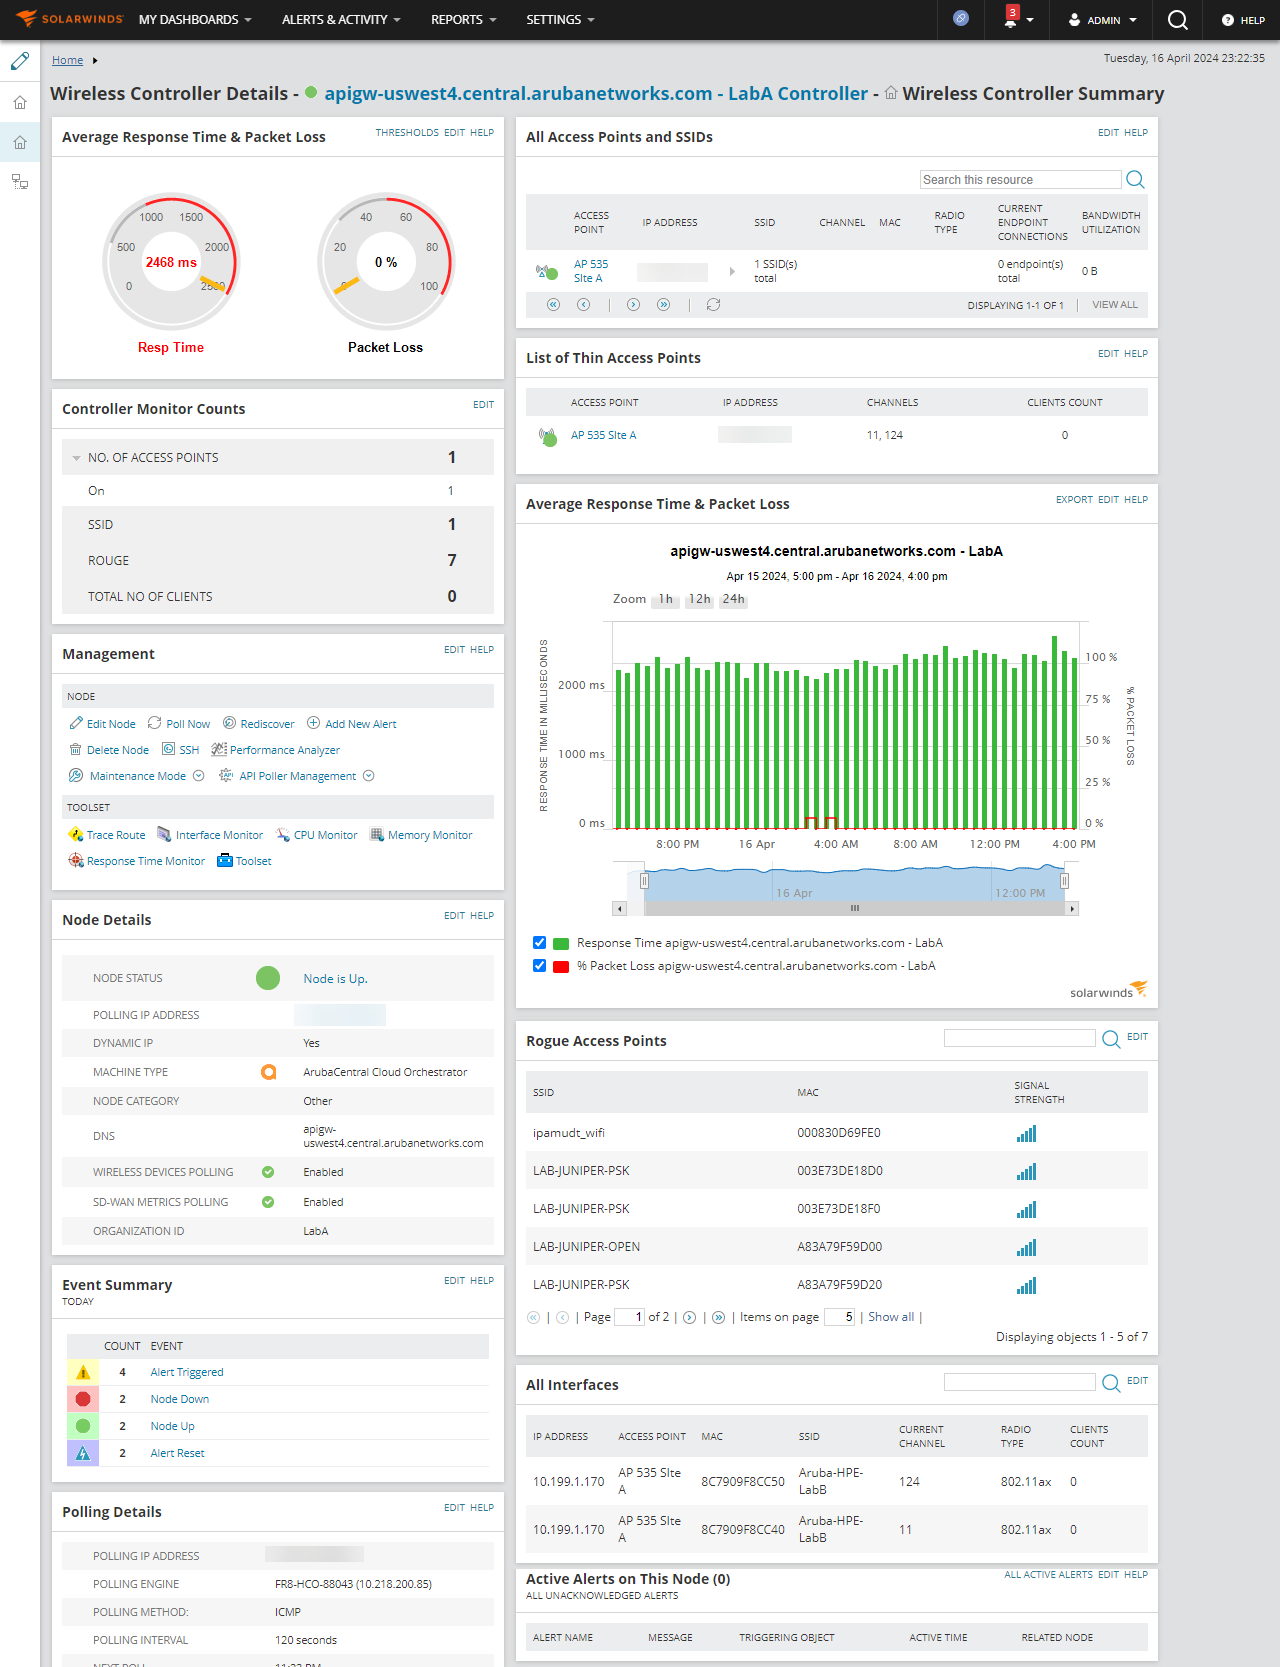Toggle Response Time series checkbox in chart legend
The height and width of the screenshot is (1667, 1280).
click(540, 943)
